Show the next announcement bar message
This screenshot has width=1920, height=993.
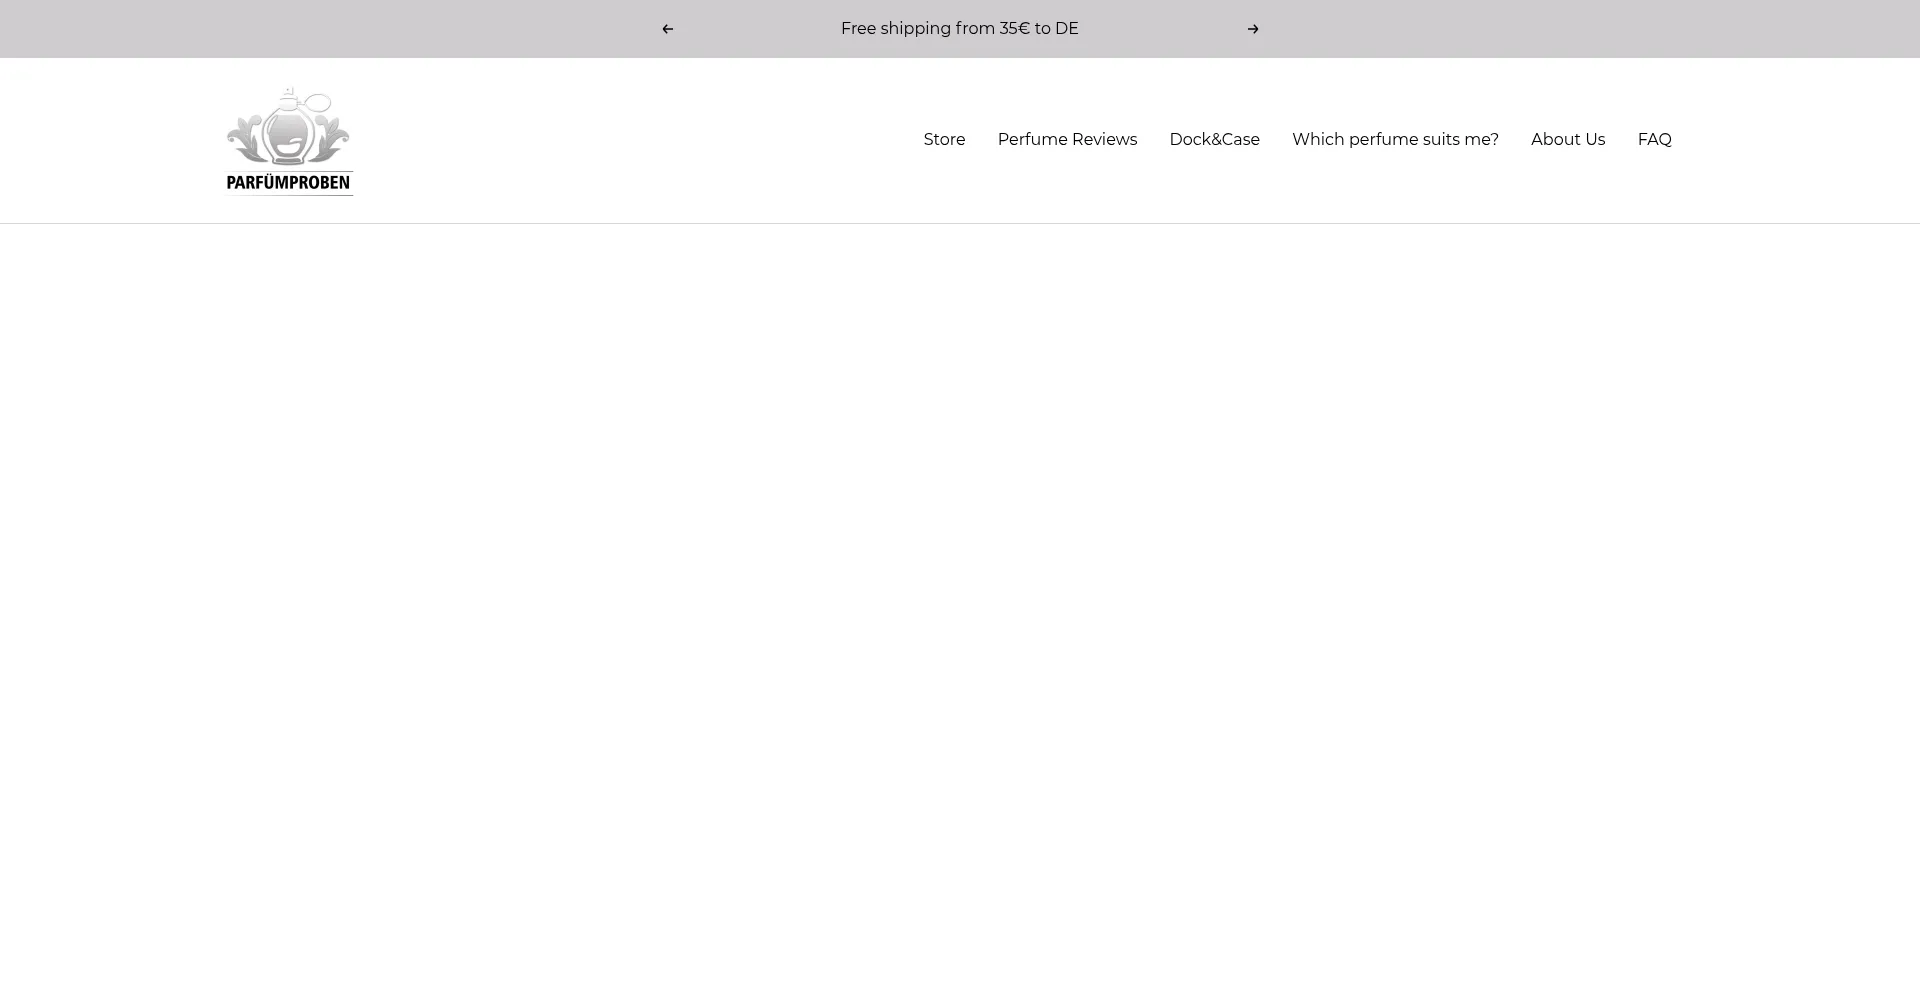click(x=1252, y=29)
